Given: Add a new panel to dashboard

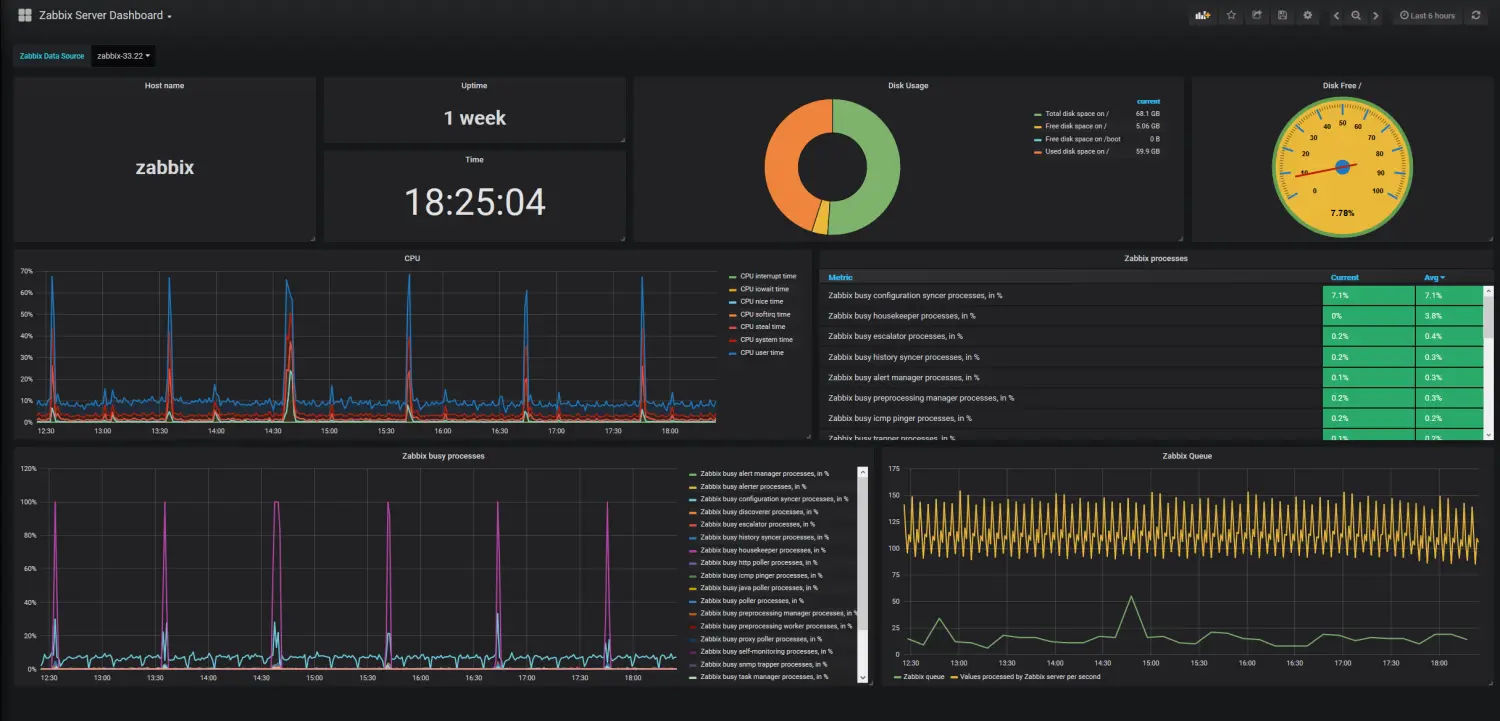Looking at the screenshot, I should tap(1203, 15).
